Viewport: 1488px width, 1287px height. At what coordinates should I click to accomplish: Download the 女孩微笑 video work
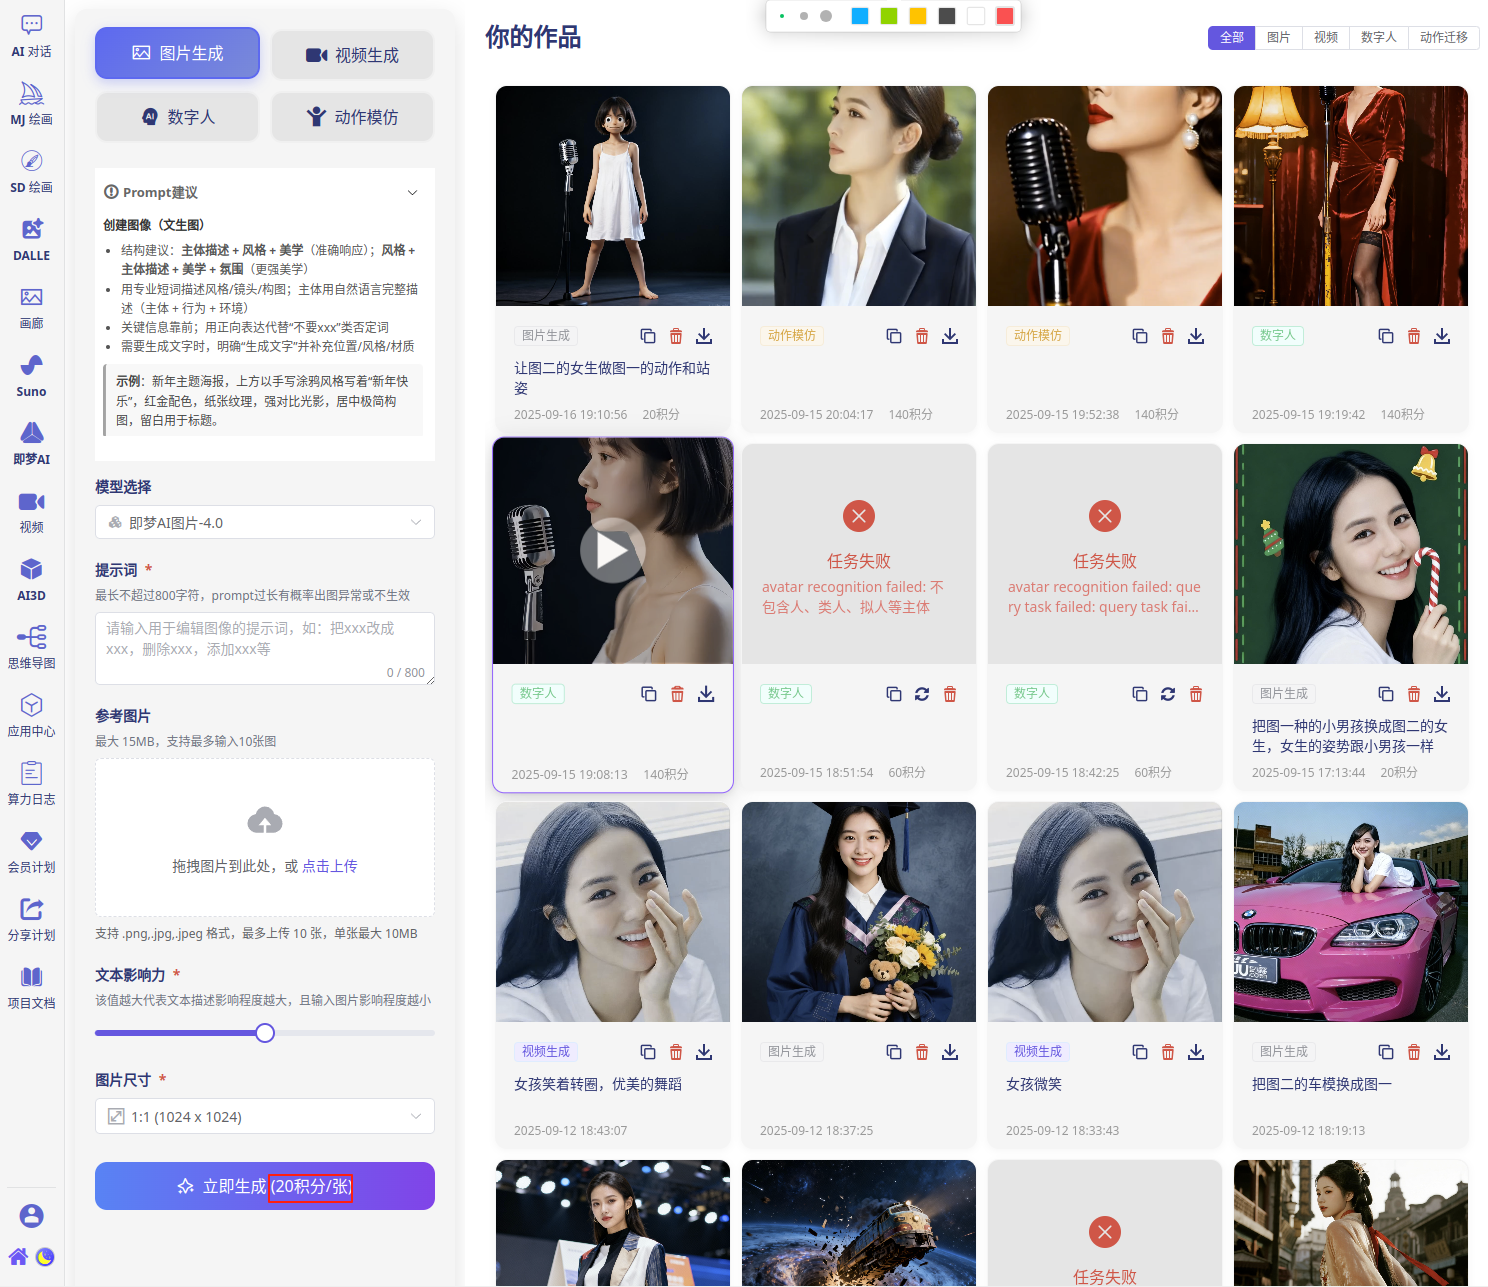1196,1052
